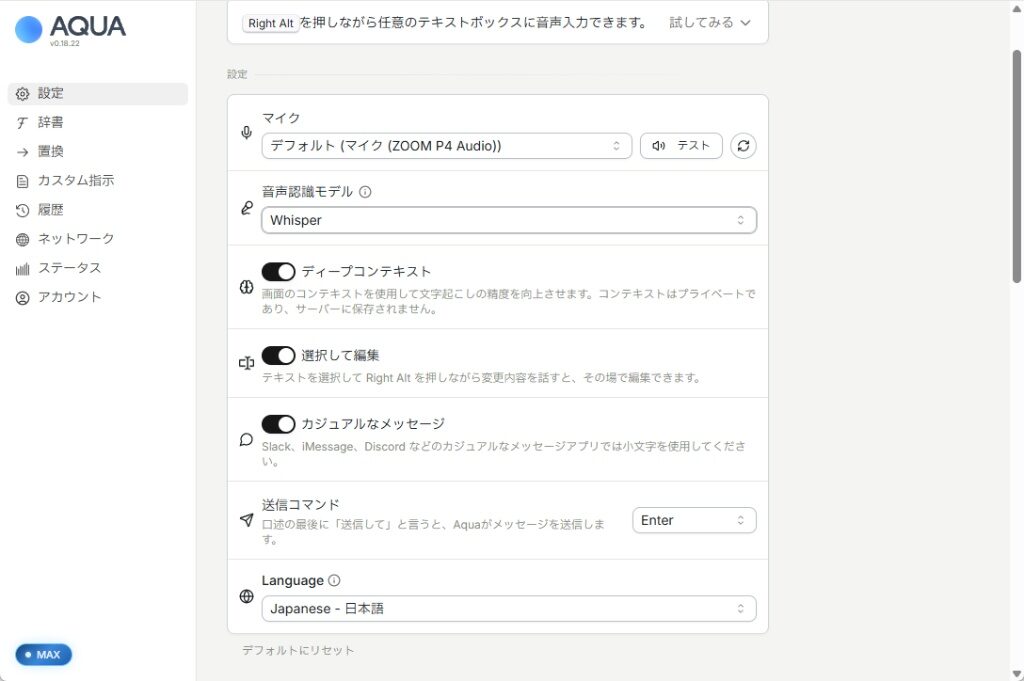
Task: Click the arrow icon beside 置換
Action: point(22,152)
